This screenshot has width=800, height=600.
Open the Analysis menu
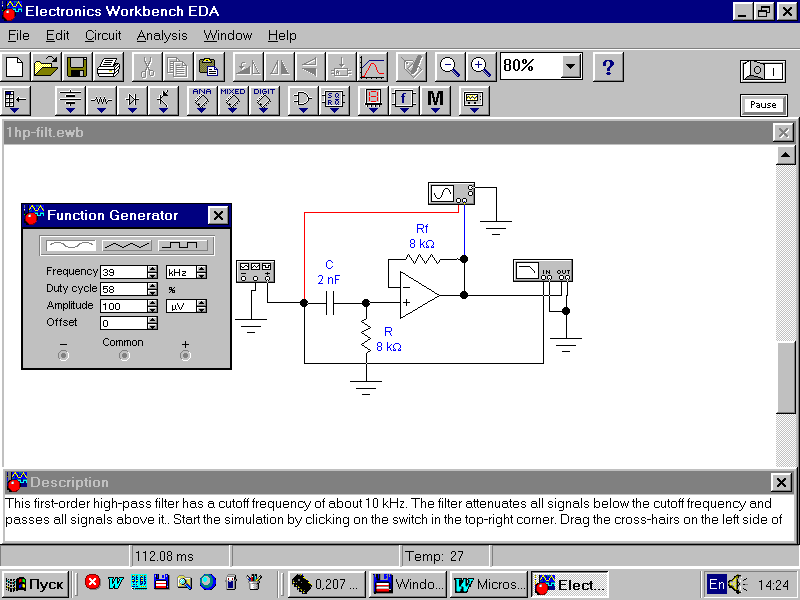(162, 36)
